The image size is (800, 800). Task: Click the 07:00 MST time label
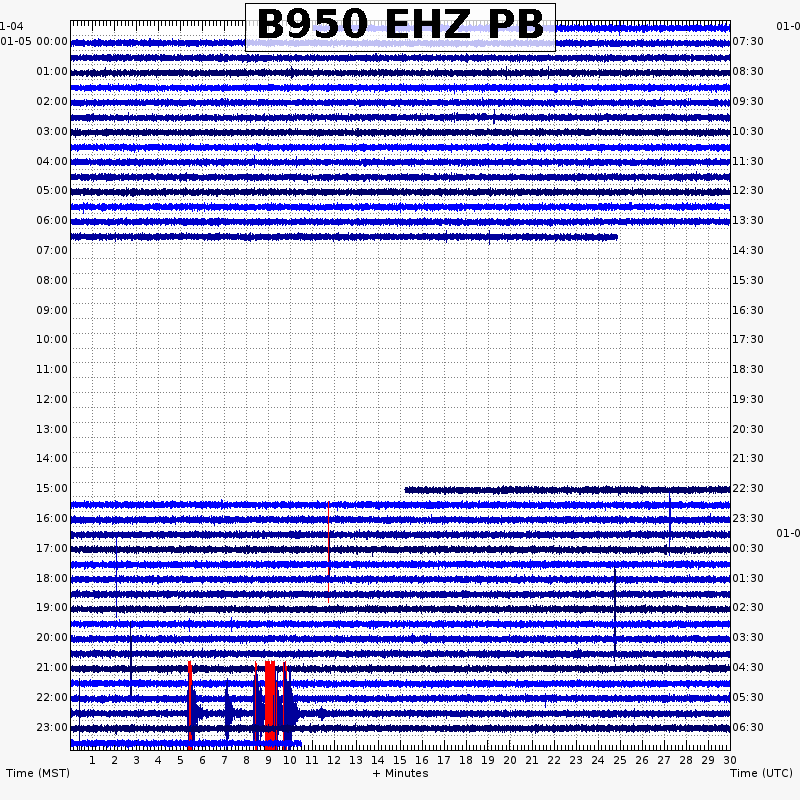tap(52, 251)
